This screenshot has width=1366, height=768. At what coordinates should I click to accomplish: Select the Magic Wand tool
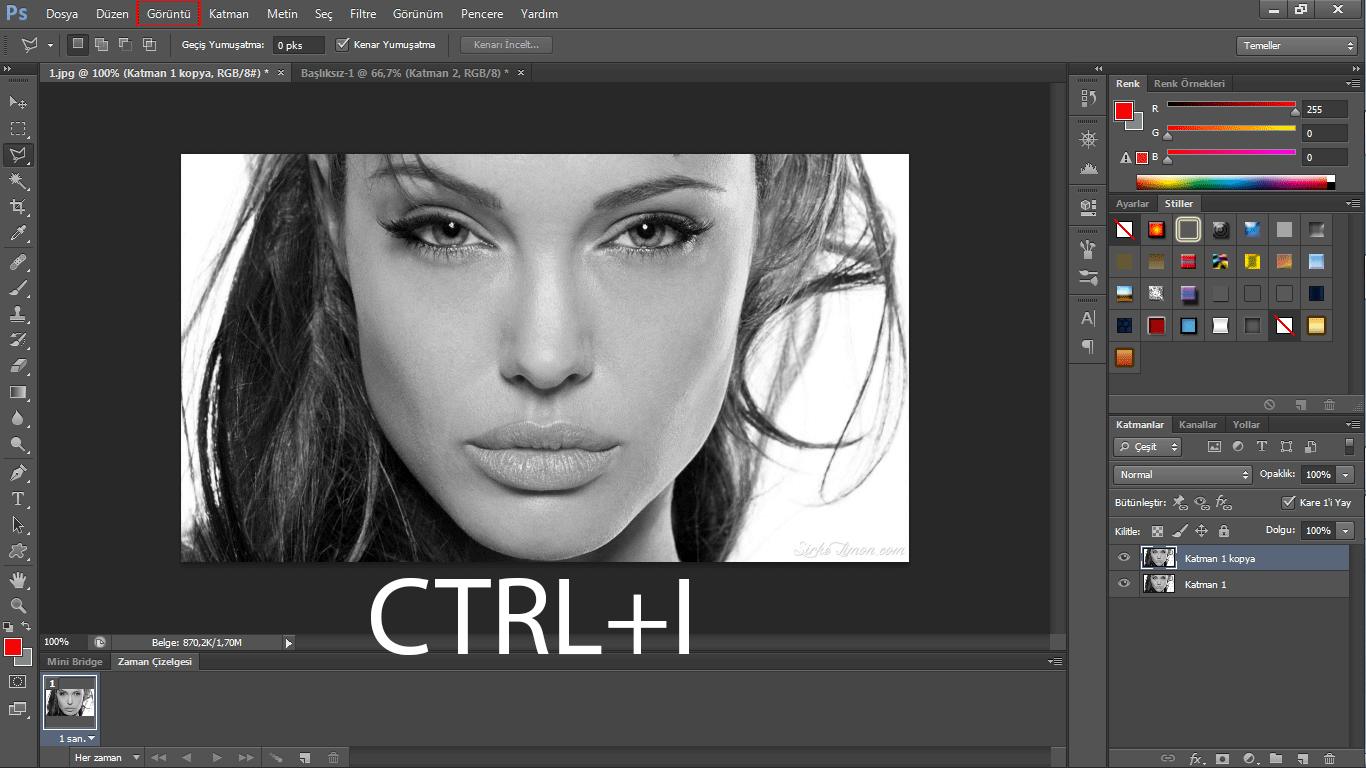[18, 181]
